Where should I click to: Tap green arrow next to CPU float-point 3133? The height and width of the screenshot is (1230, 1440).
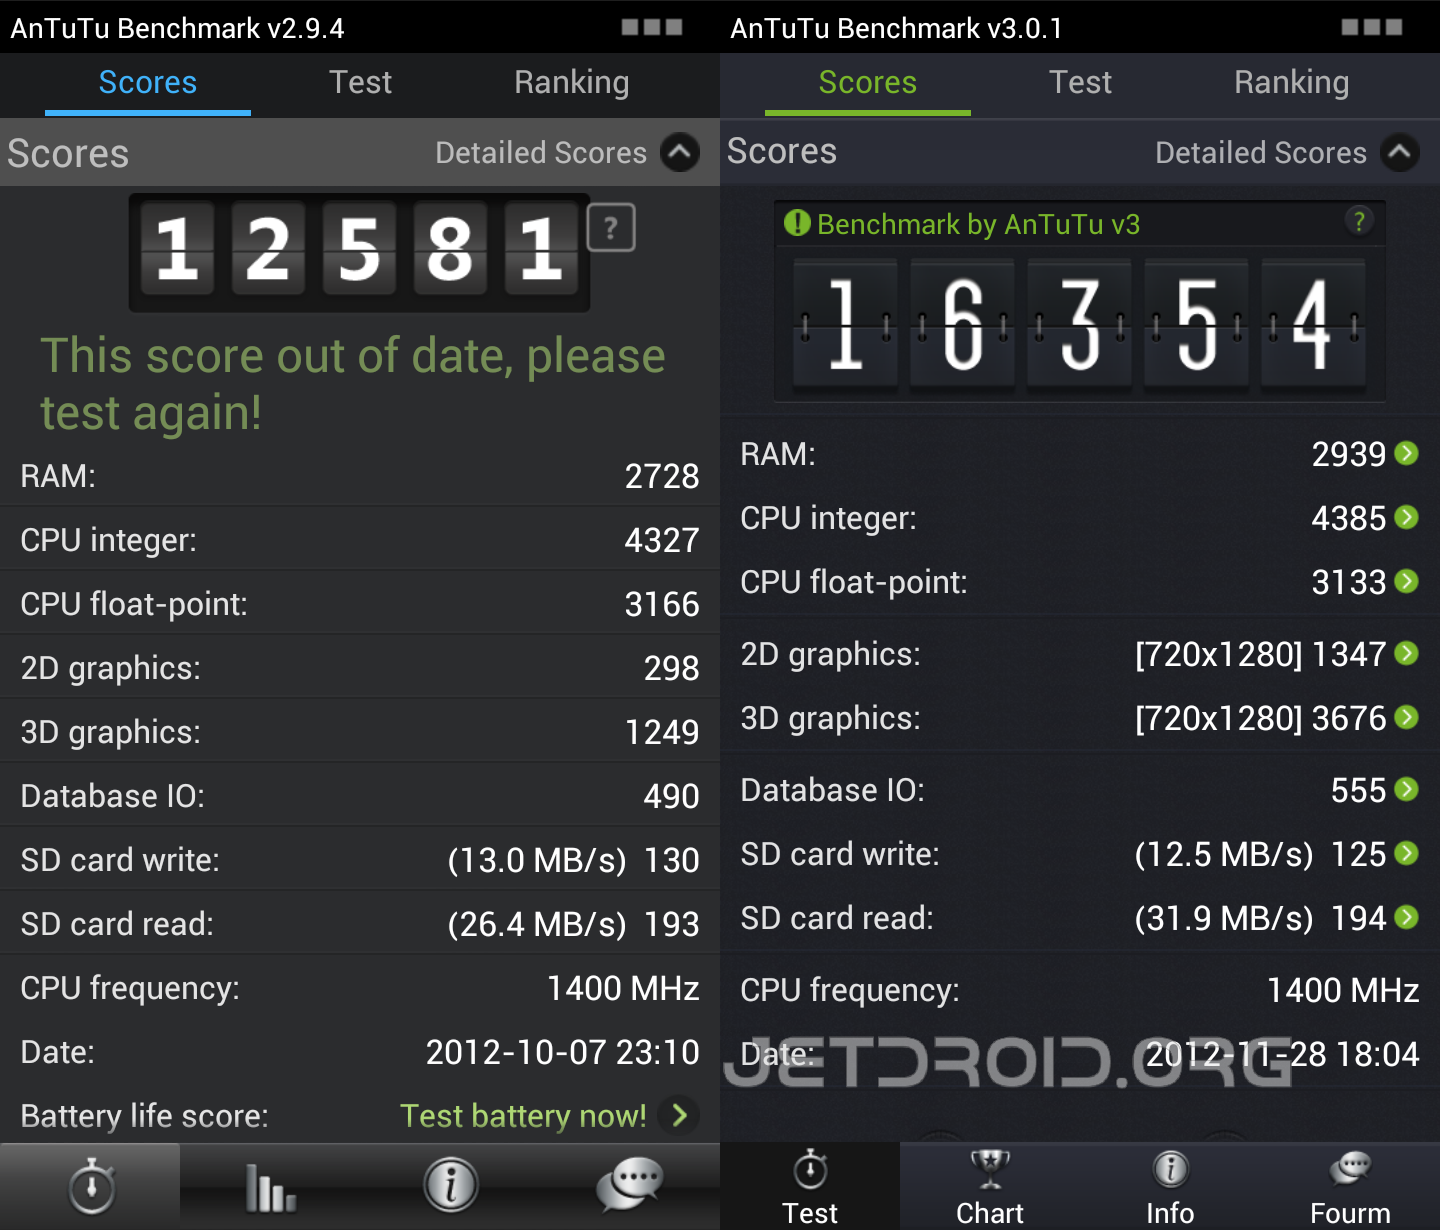click(1406, 581)
